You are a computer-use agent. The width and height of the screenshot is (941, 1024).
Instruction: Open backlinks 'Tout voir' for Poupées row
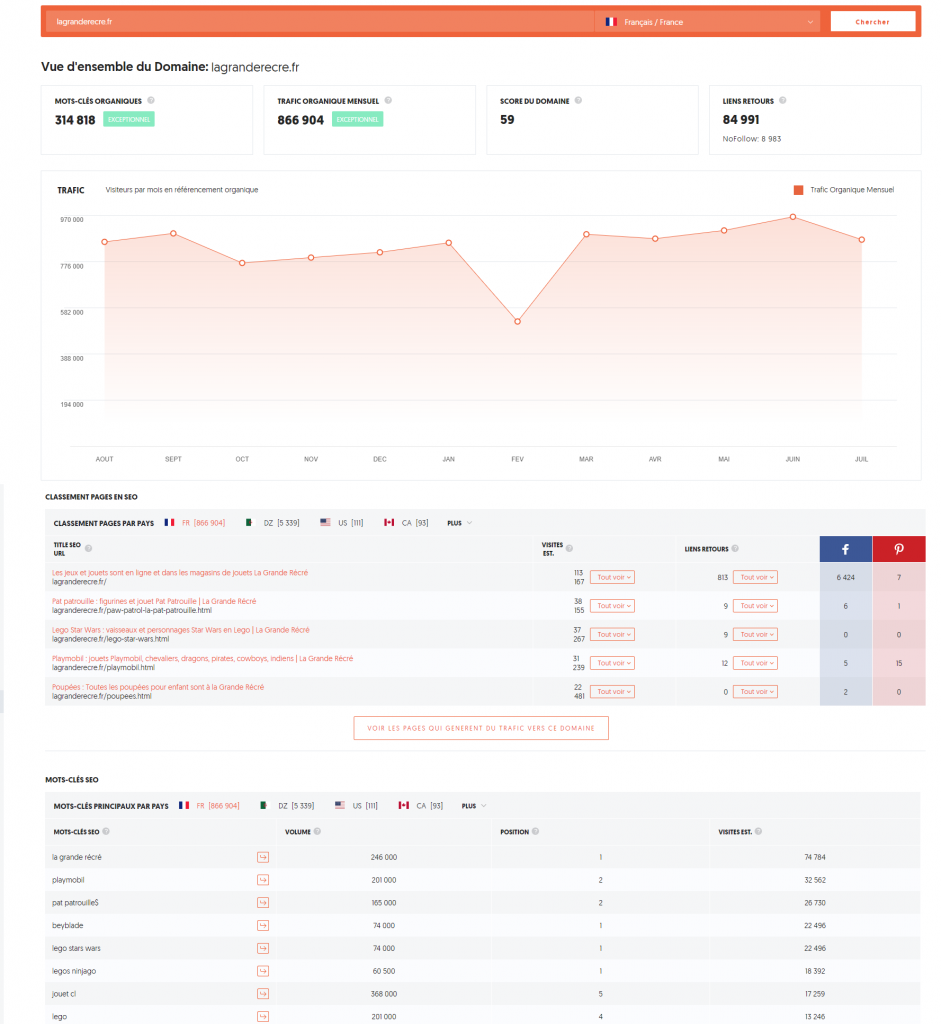755,692
